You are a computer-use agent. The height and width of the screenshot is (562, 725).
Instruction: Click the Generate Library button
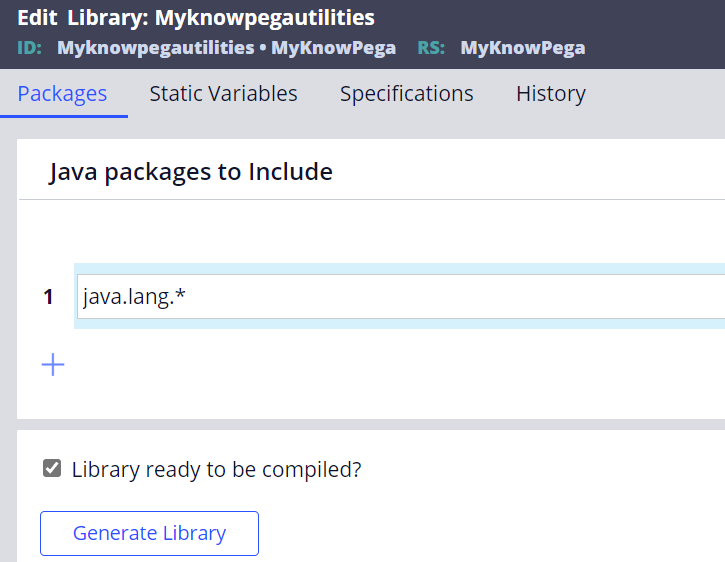tap(149, 533)
